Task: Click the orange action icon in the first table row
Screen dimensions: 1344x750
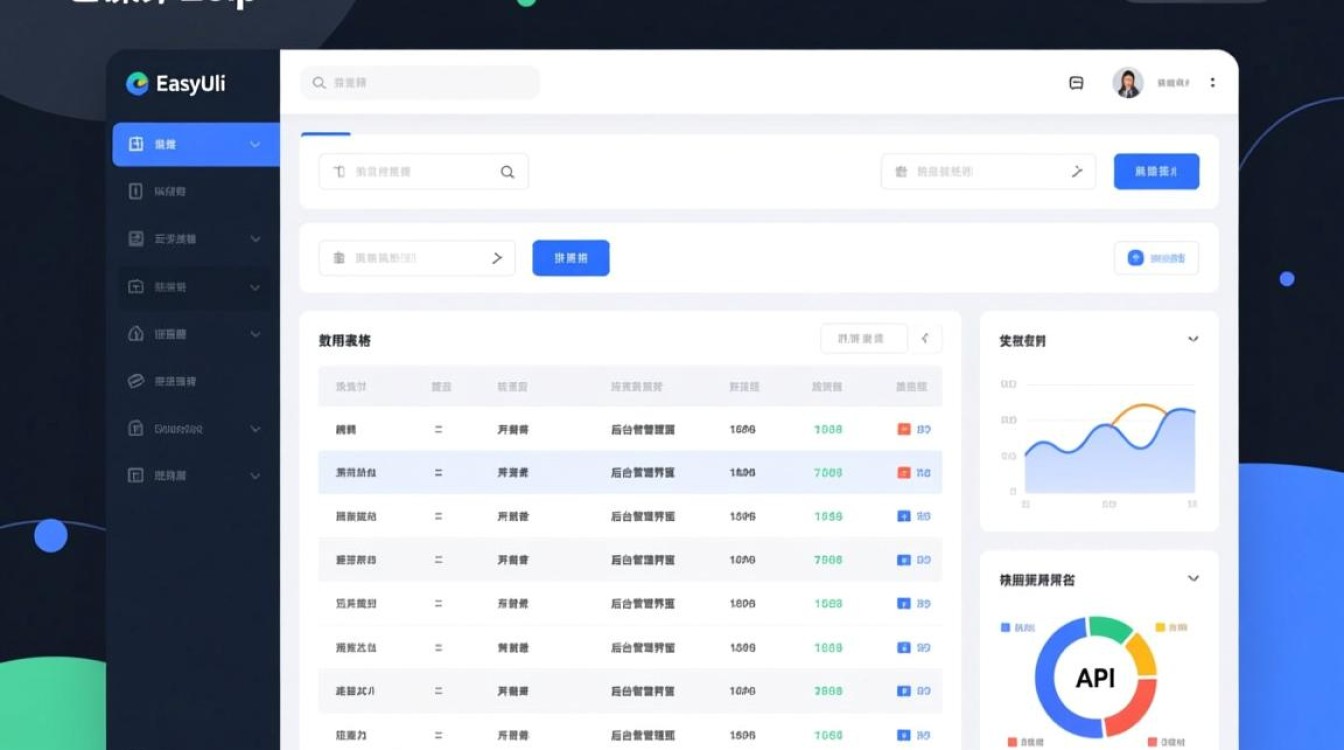Action: tap(904, 429)
